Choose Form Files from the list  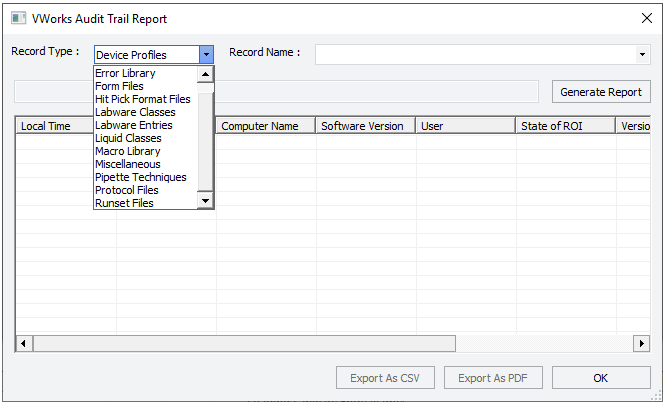point(145,86)
